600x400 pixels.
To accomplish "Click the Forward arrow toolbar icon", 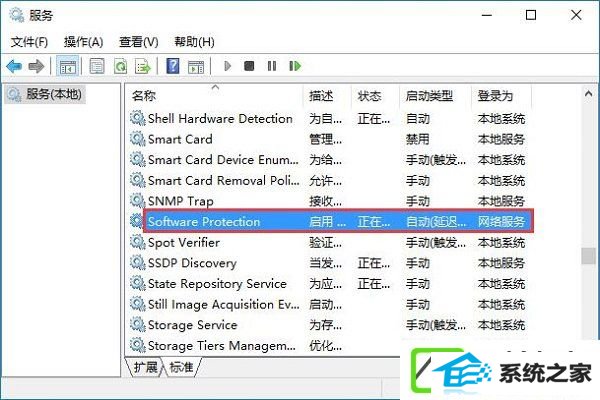I will [36, 66].
